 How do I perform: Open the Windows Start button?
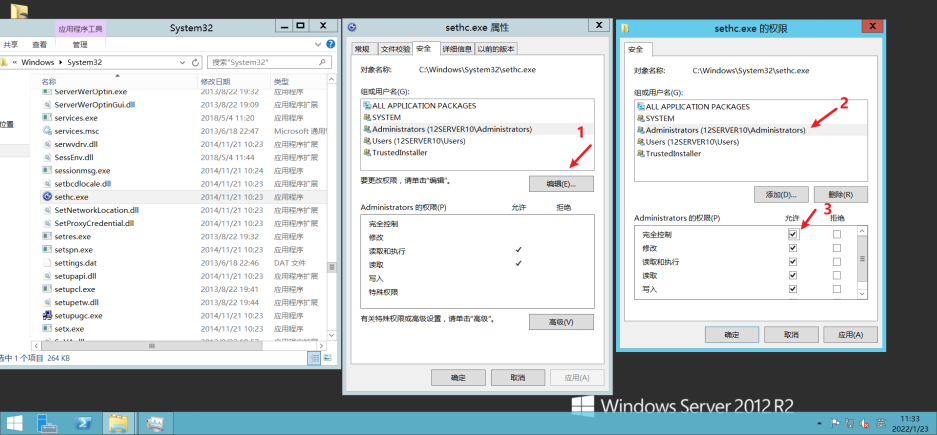14,424
